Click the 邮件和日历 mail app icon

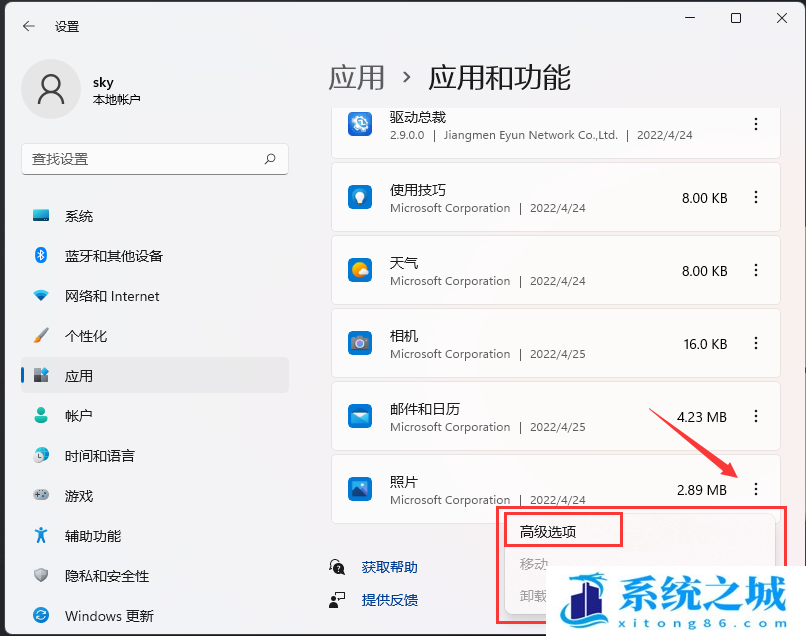360,416
